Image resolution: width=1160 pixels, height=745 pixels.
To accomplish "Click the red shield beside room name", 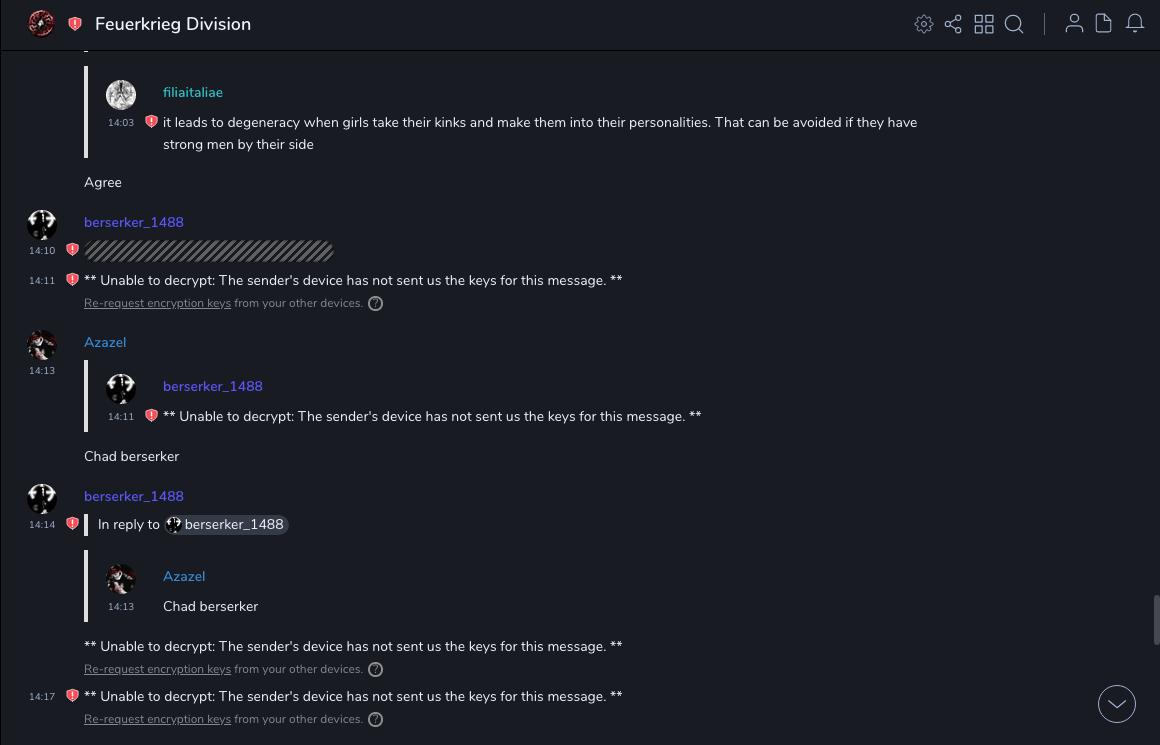I will (x=75, y=24).
